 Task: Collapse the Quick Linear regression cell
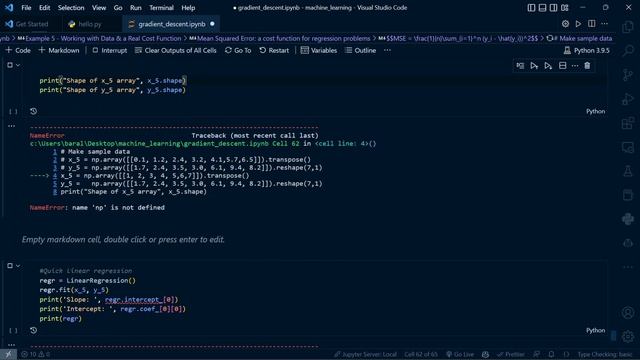click(x=18, y=266)
